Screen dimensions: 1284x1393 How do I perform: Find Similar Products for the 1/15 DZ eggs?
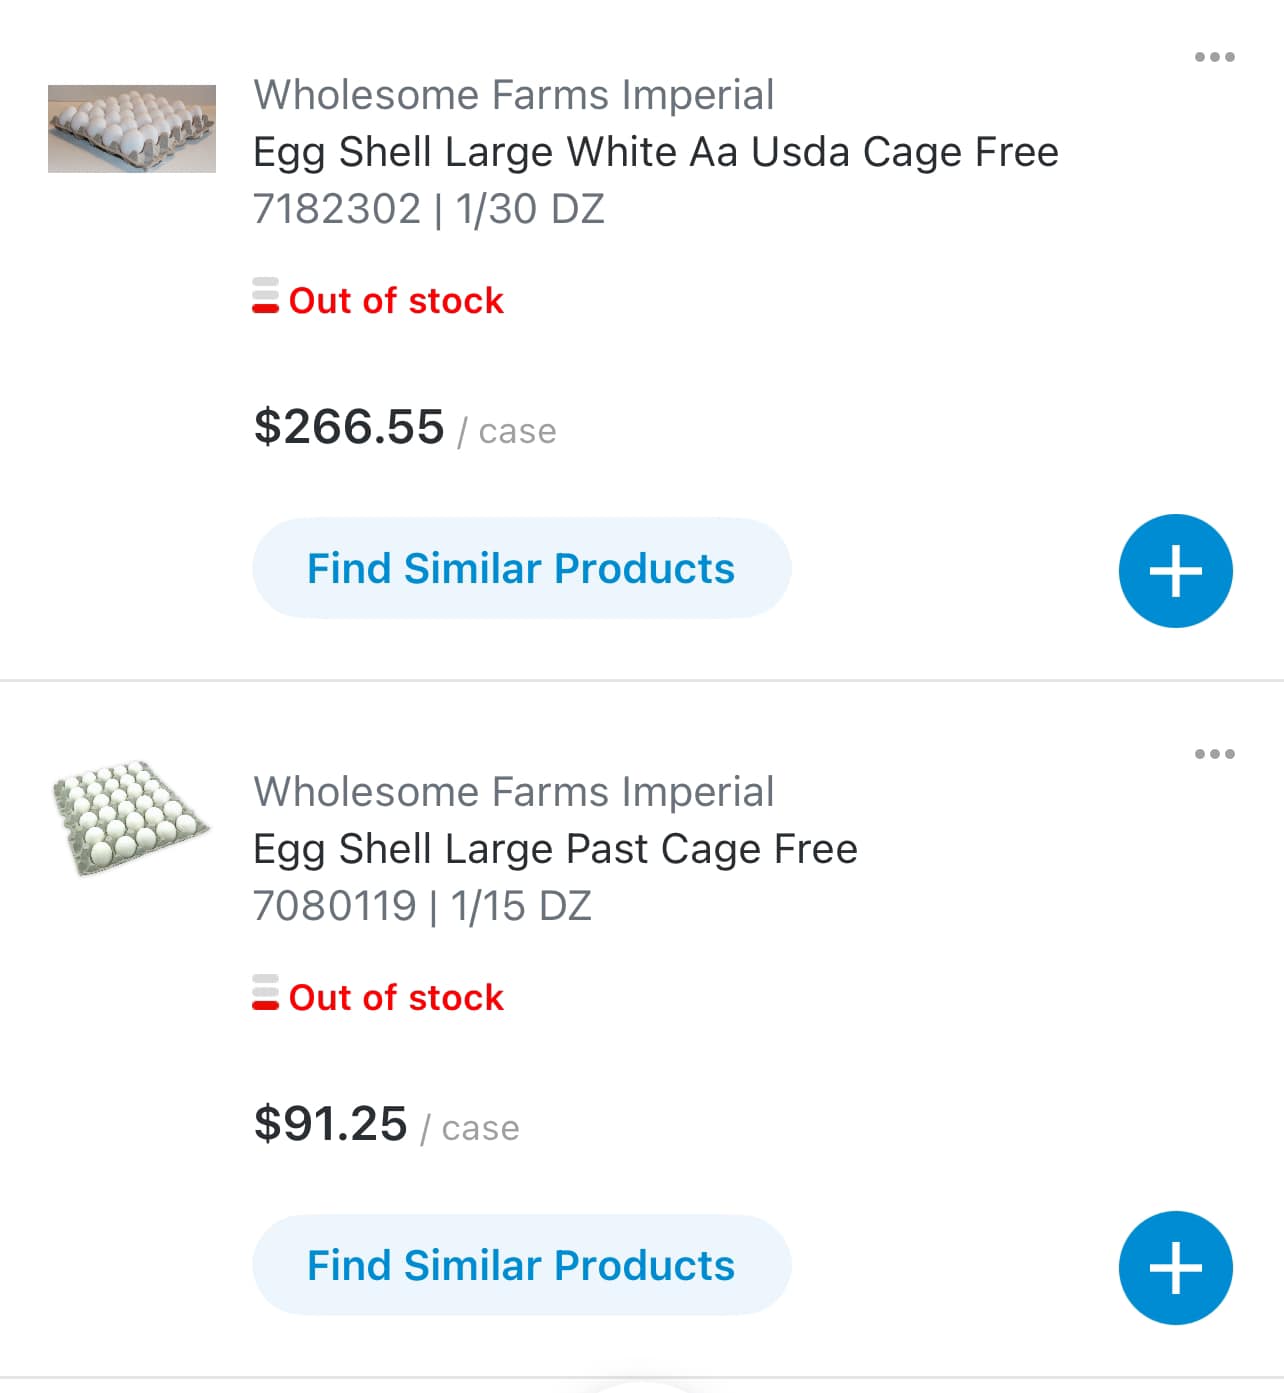[521, 1265]
